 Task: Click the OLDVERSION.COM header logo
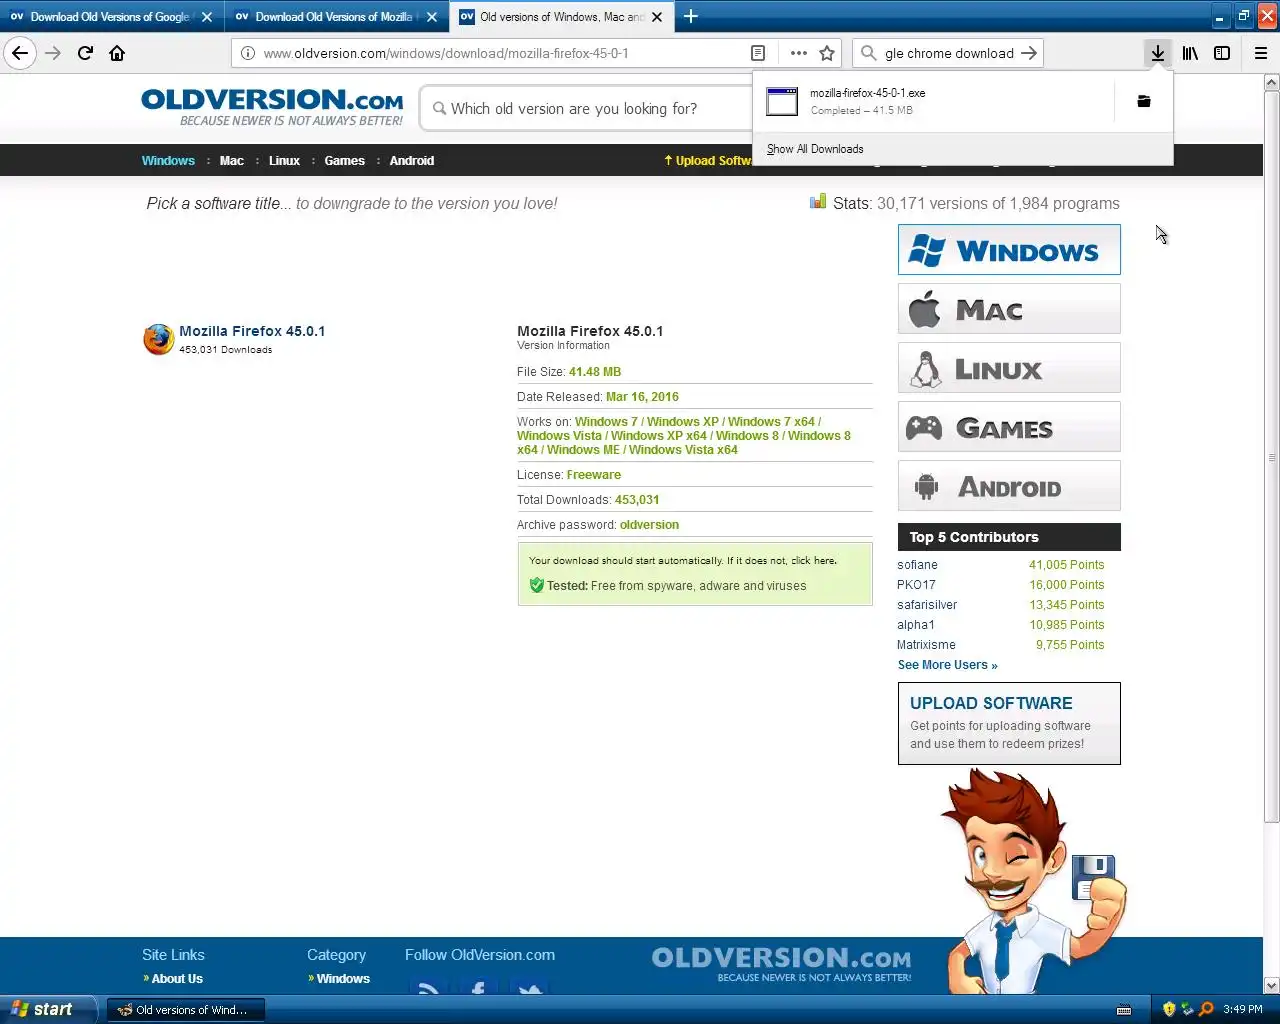(272, 107)
